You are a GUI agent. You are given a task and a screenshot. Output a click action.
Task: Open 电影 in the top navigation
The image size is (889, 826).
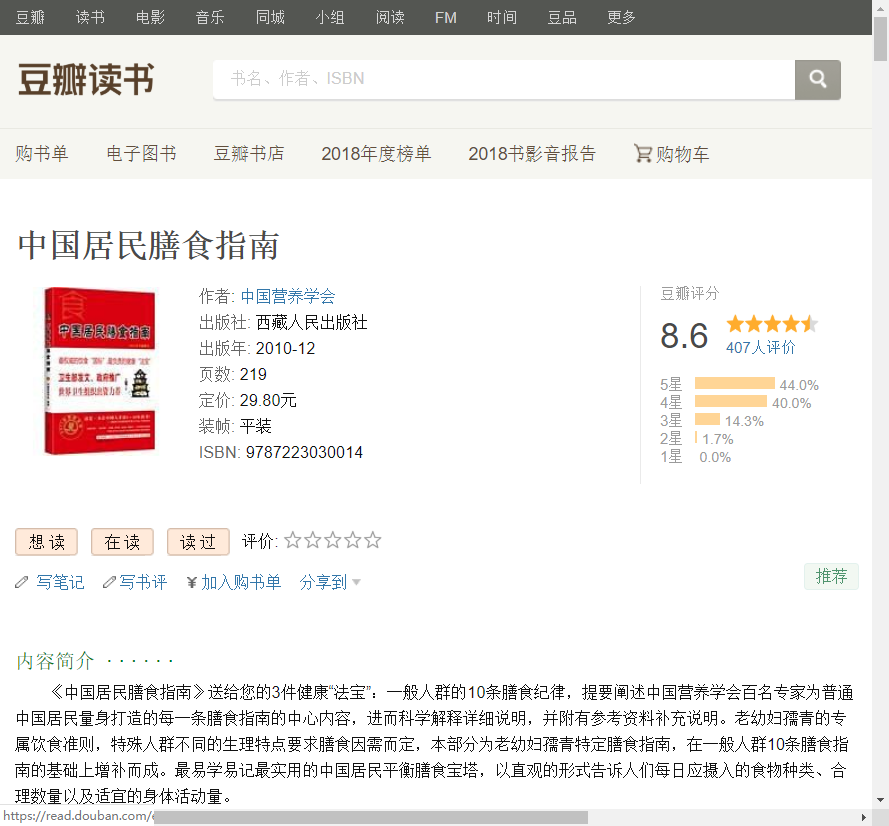pos(150,18)
